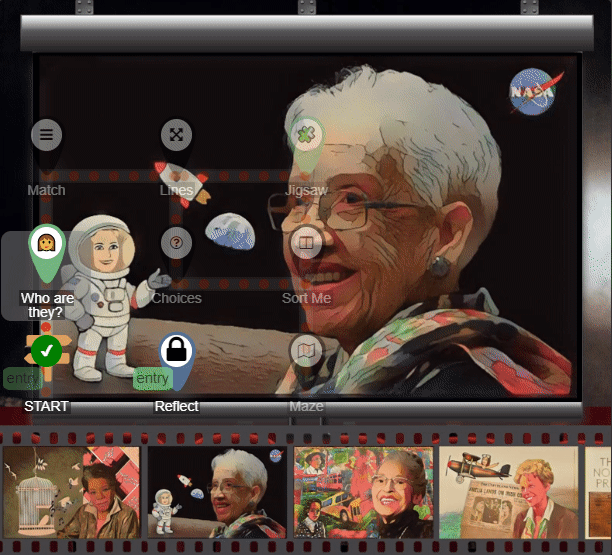Select the partially visible last filmstrip thumbnail

click(x=598, y=493)
